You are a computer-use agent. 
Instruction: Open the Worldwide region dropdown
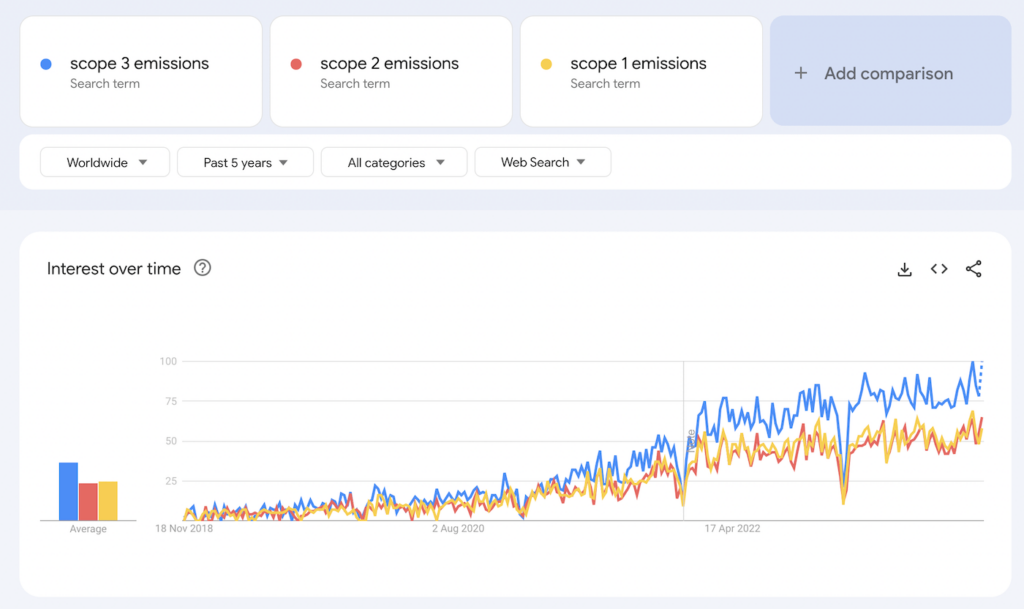[x=107, y=162]
